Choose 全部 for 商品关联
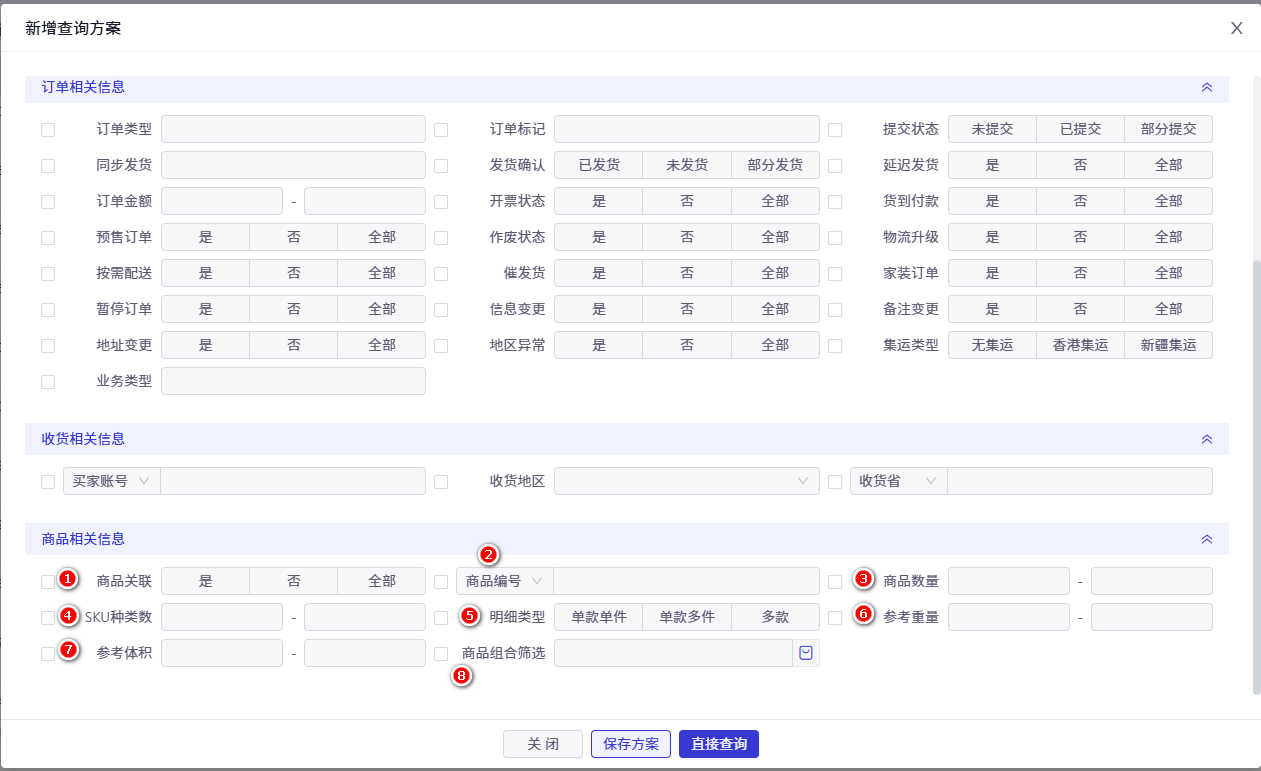This screenshot has width=1261, height=771. (382, 581)
